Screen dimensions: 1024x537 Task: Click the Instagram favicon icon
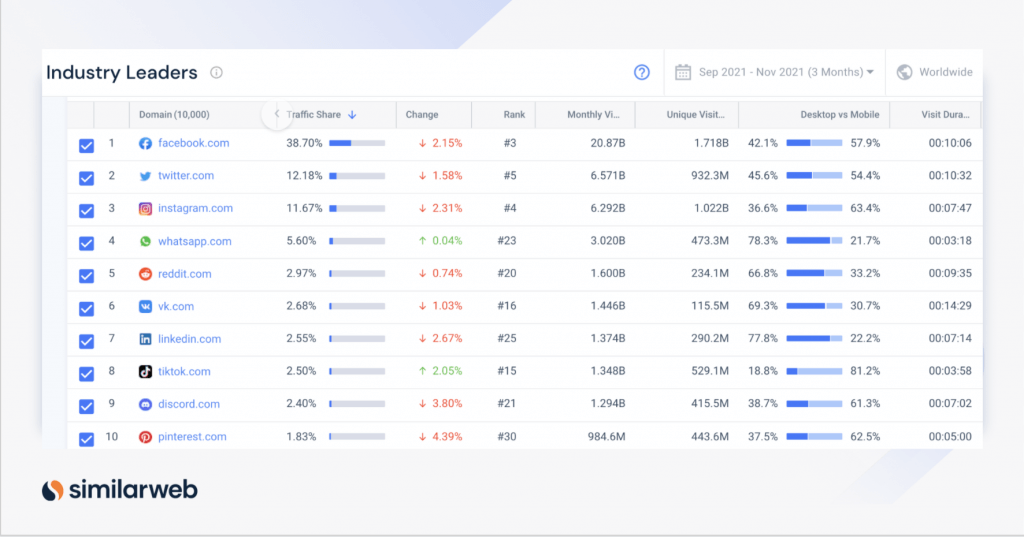coord(145,208)
